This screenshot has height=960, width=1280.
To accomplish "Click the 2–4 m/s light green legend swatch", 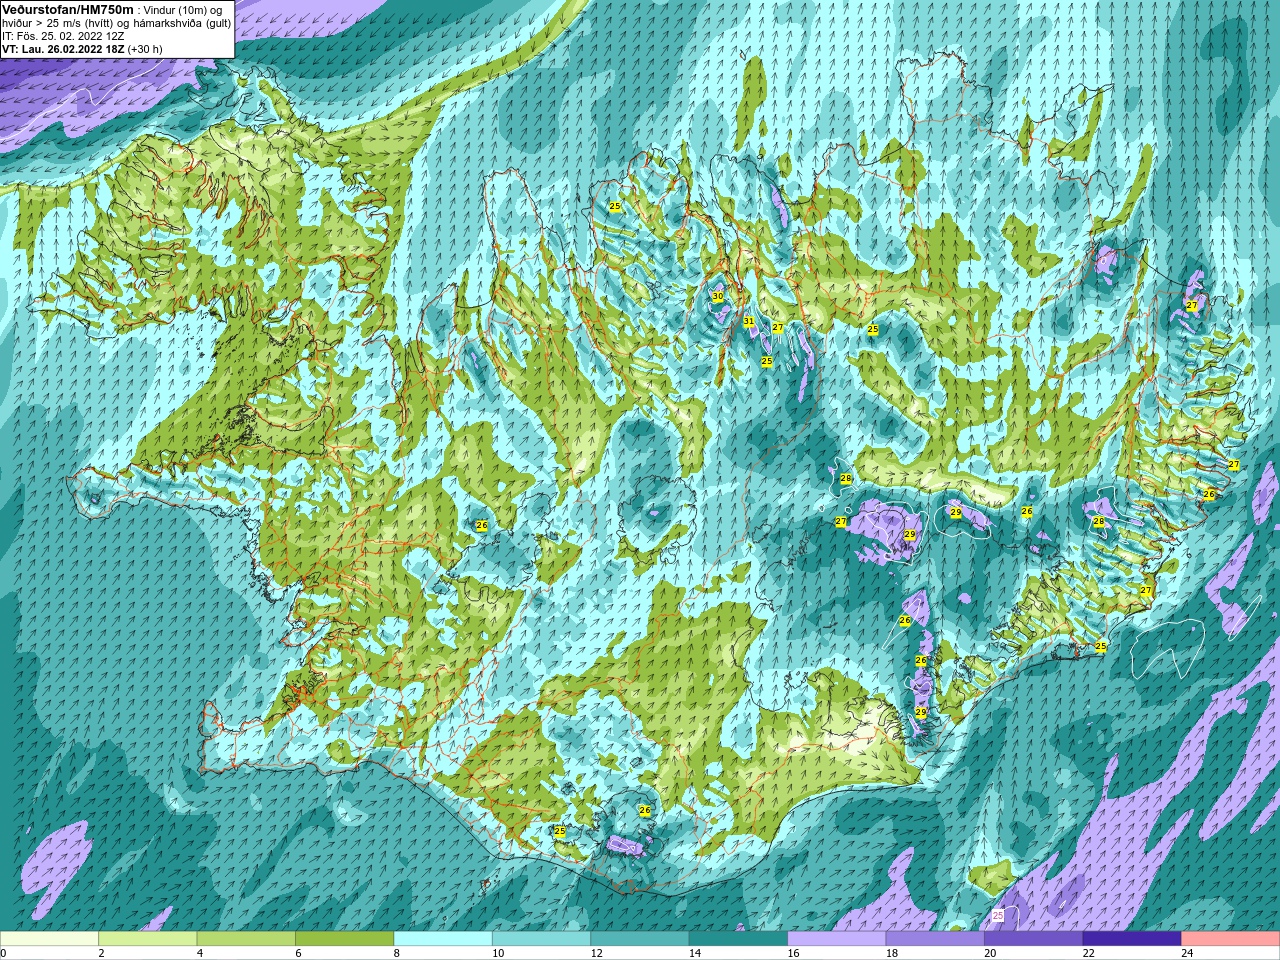I will pos(148,939).
